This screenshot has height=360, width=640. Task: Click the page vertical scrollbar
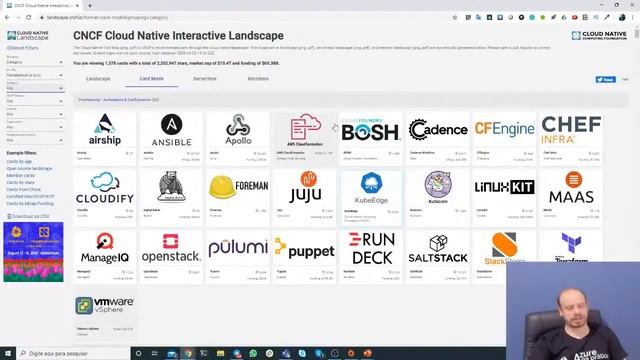click(637, 34)
